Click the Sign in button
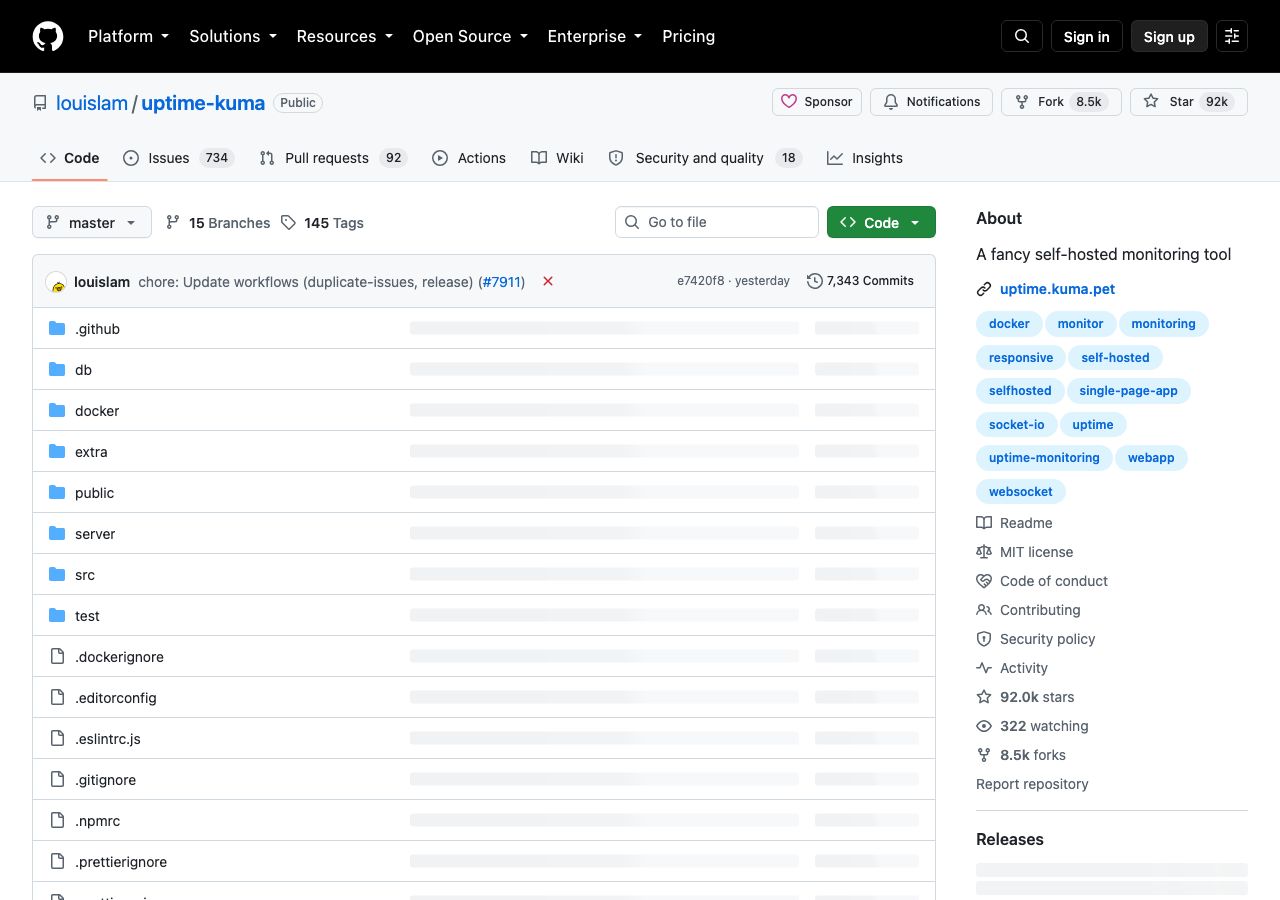 coord(1087,36)
